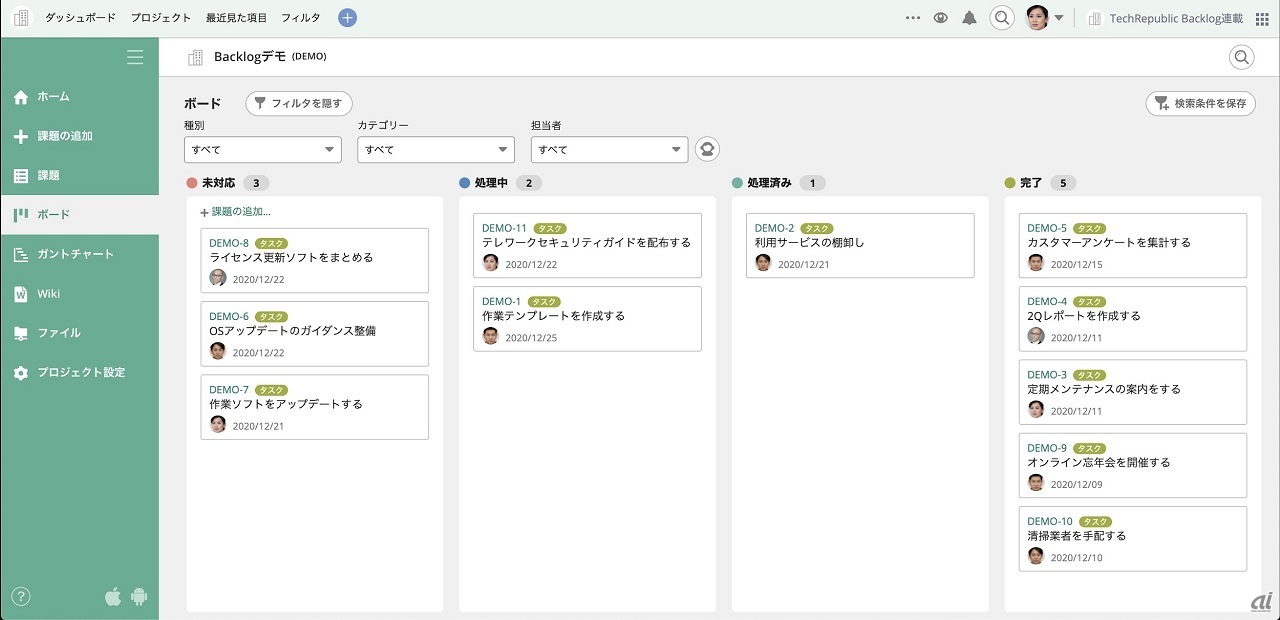This screenshot has width=1280, height=620.
Task: Open ガントチャート in the sidebar
Action: (76, 254)
